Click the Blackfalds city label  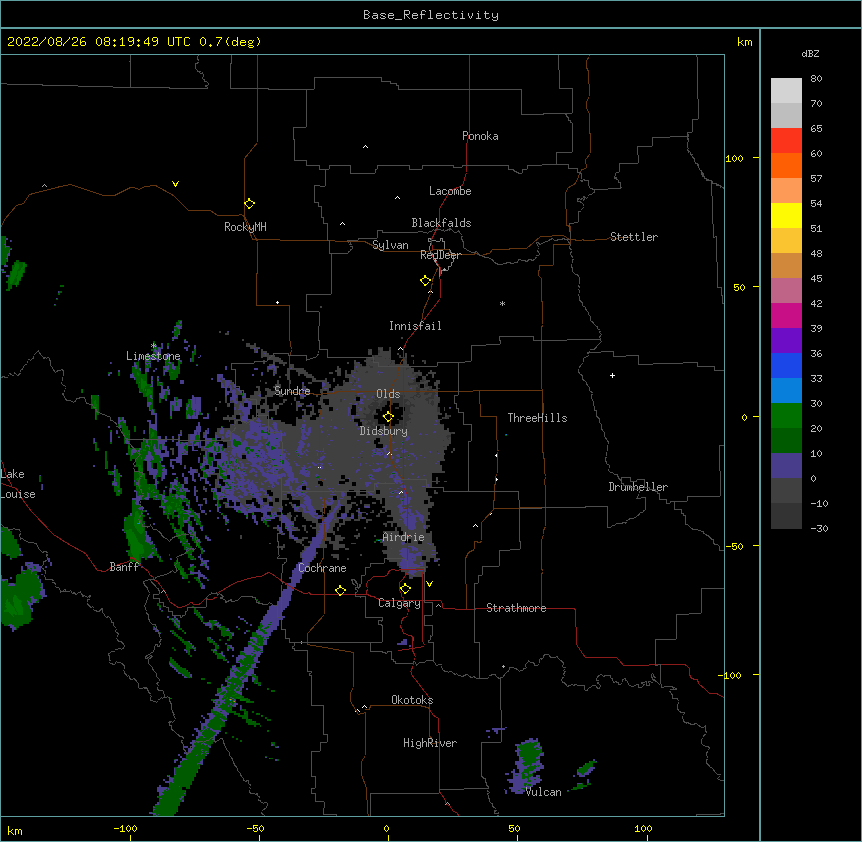click(441, 223)
